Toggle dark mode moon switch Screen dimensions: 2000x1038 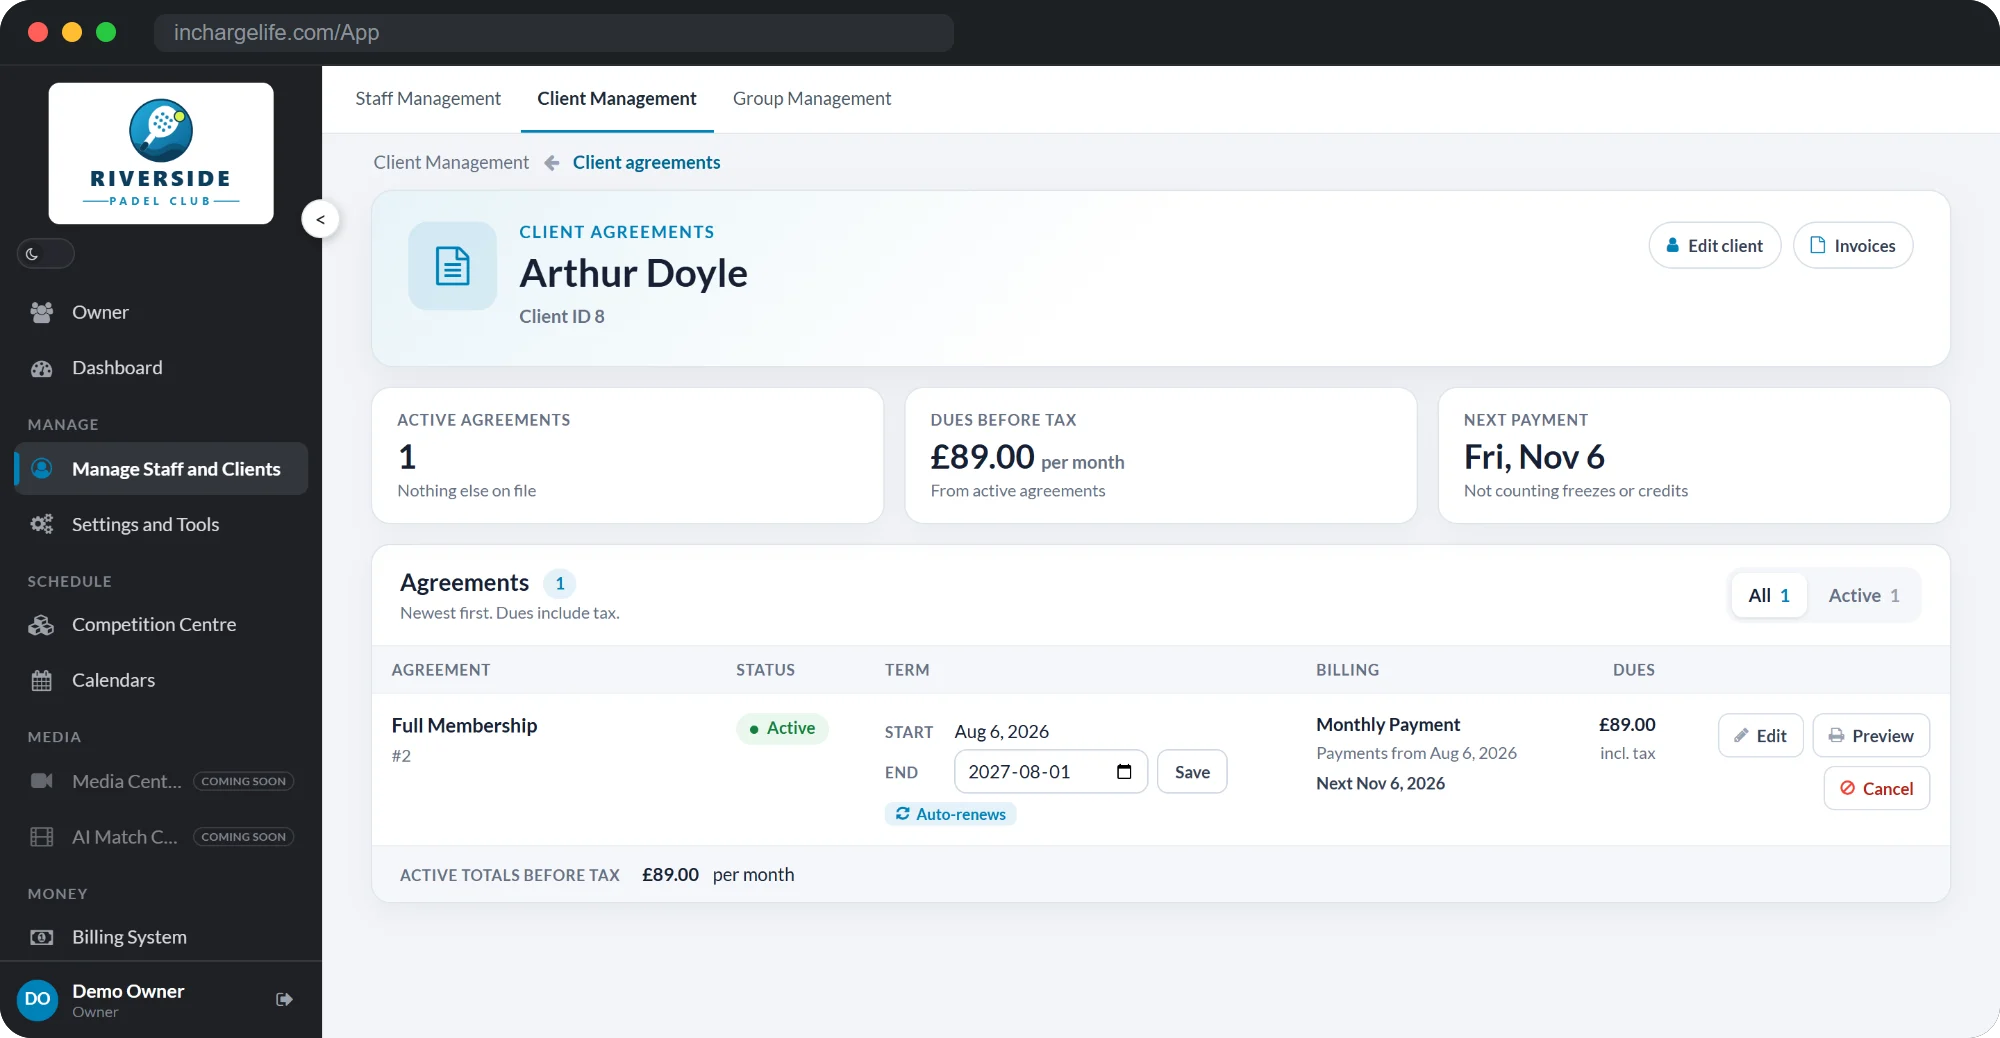pos(45,254)
